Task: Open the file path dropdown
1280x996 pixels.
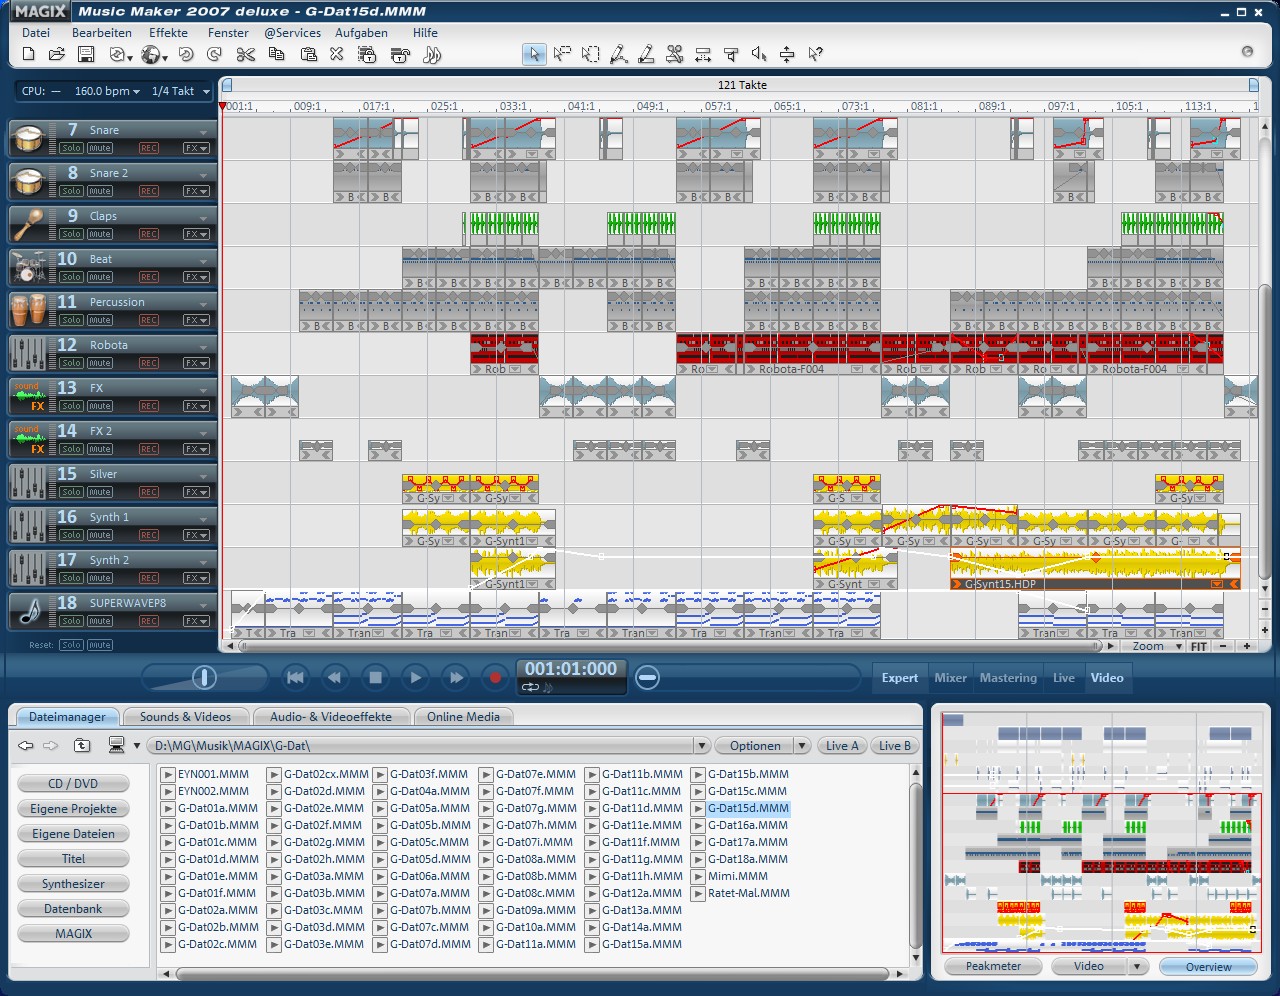Action: [x=702, y=746]
